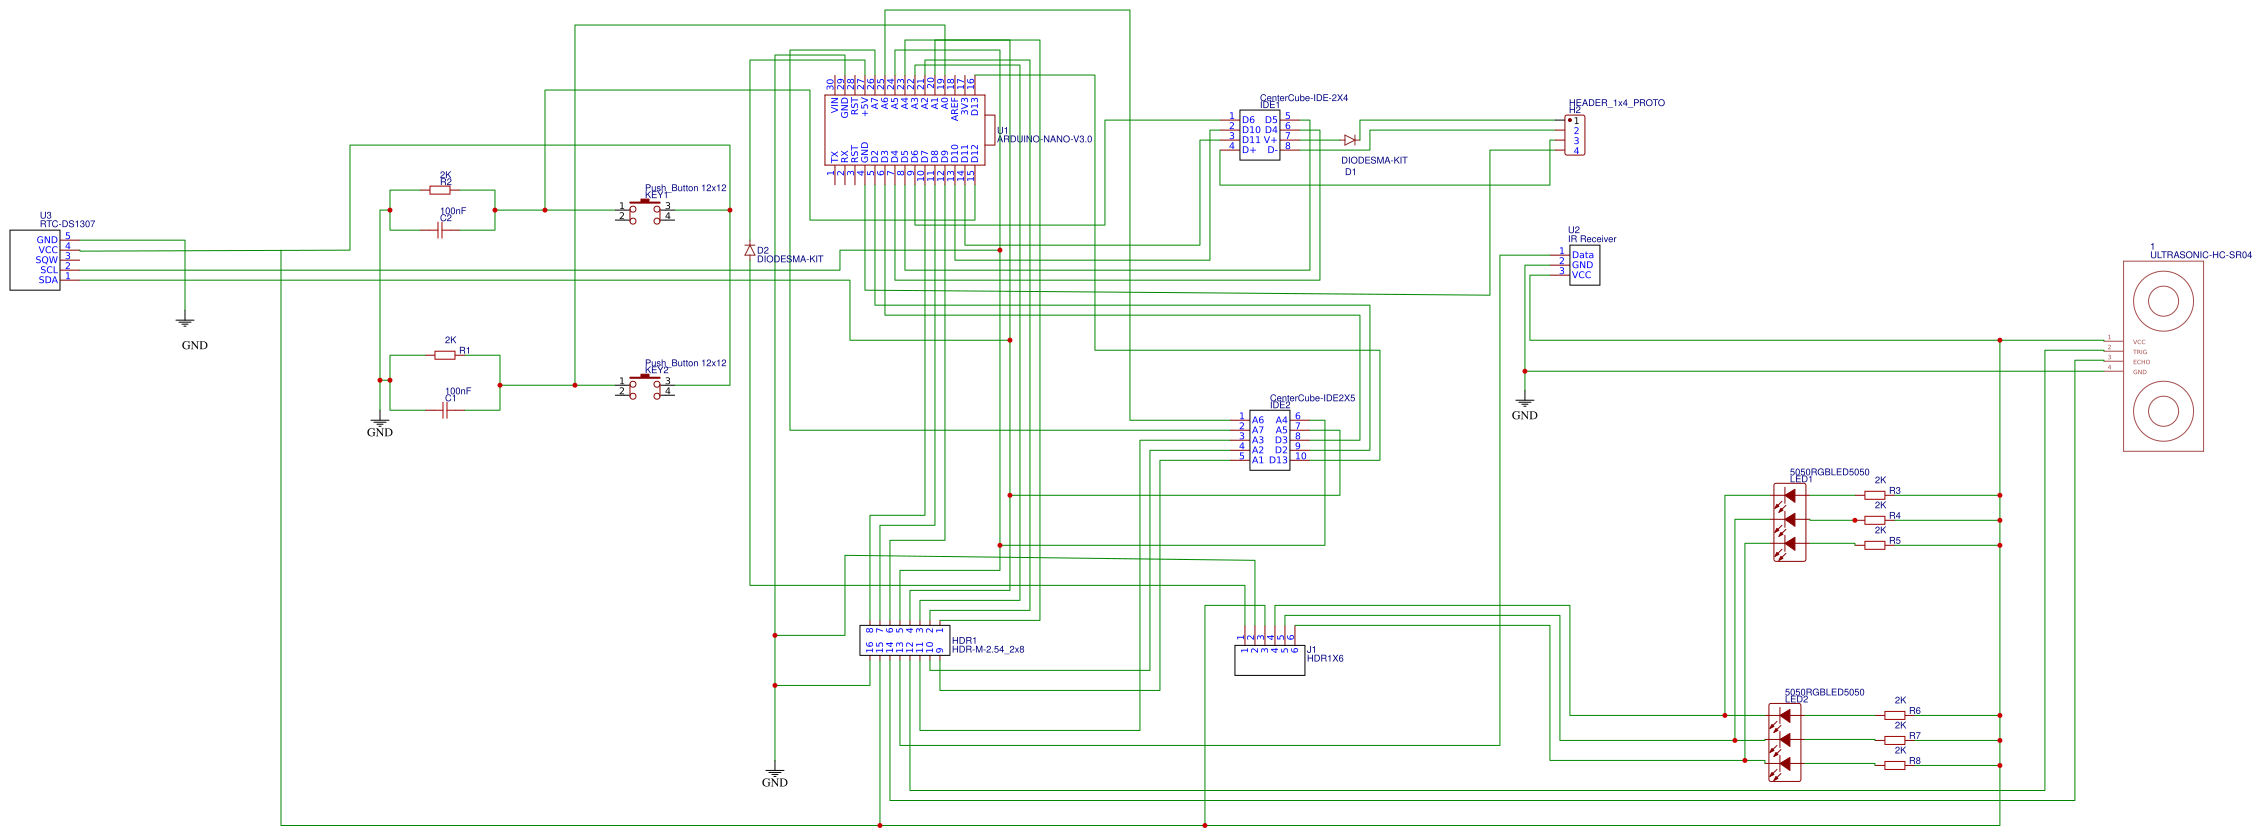
Task: Select the U3 RTC module body
Action: [x=35, y=260]
